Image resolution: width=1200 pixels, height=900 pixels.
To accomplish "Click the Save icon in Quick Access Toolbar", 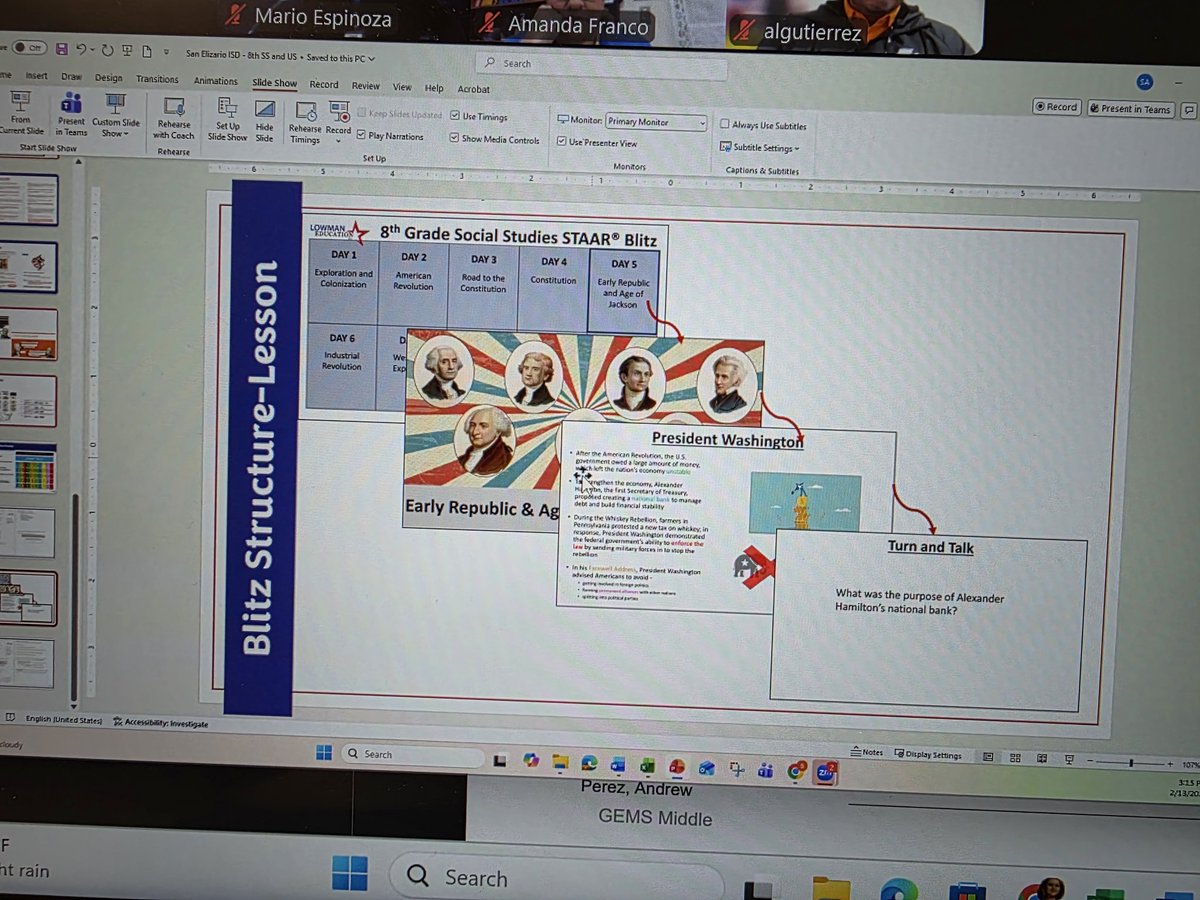I will tap(63, 48).
